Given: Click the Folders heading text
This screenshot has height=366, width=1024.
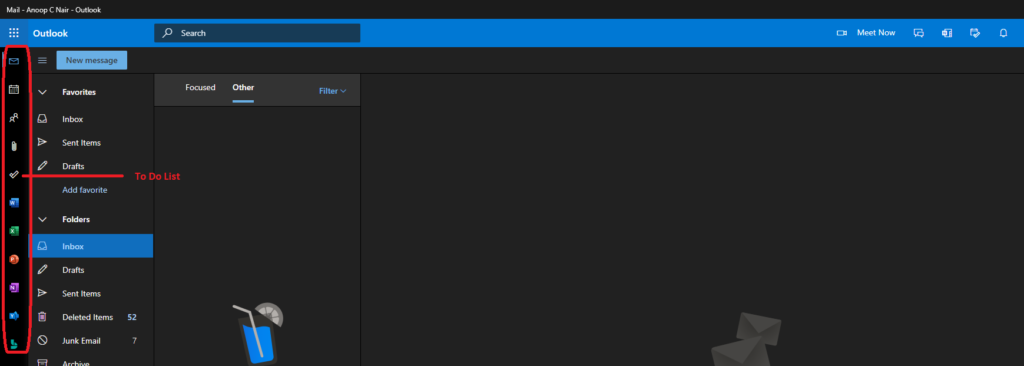Looking at the screenshot, I should 76,220.
